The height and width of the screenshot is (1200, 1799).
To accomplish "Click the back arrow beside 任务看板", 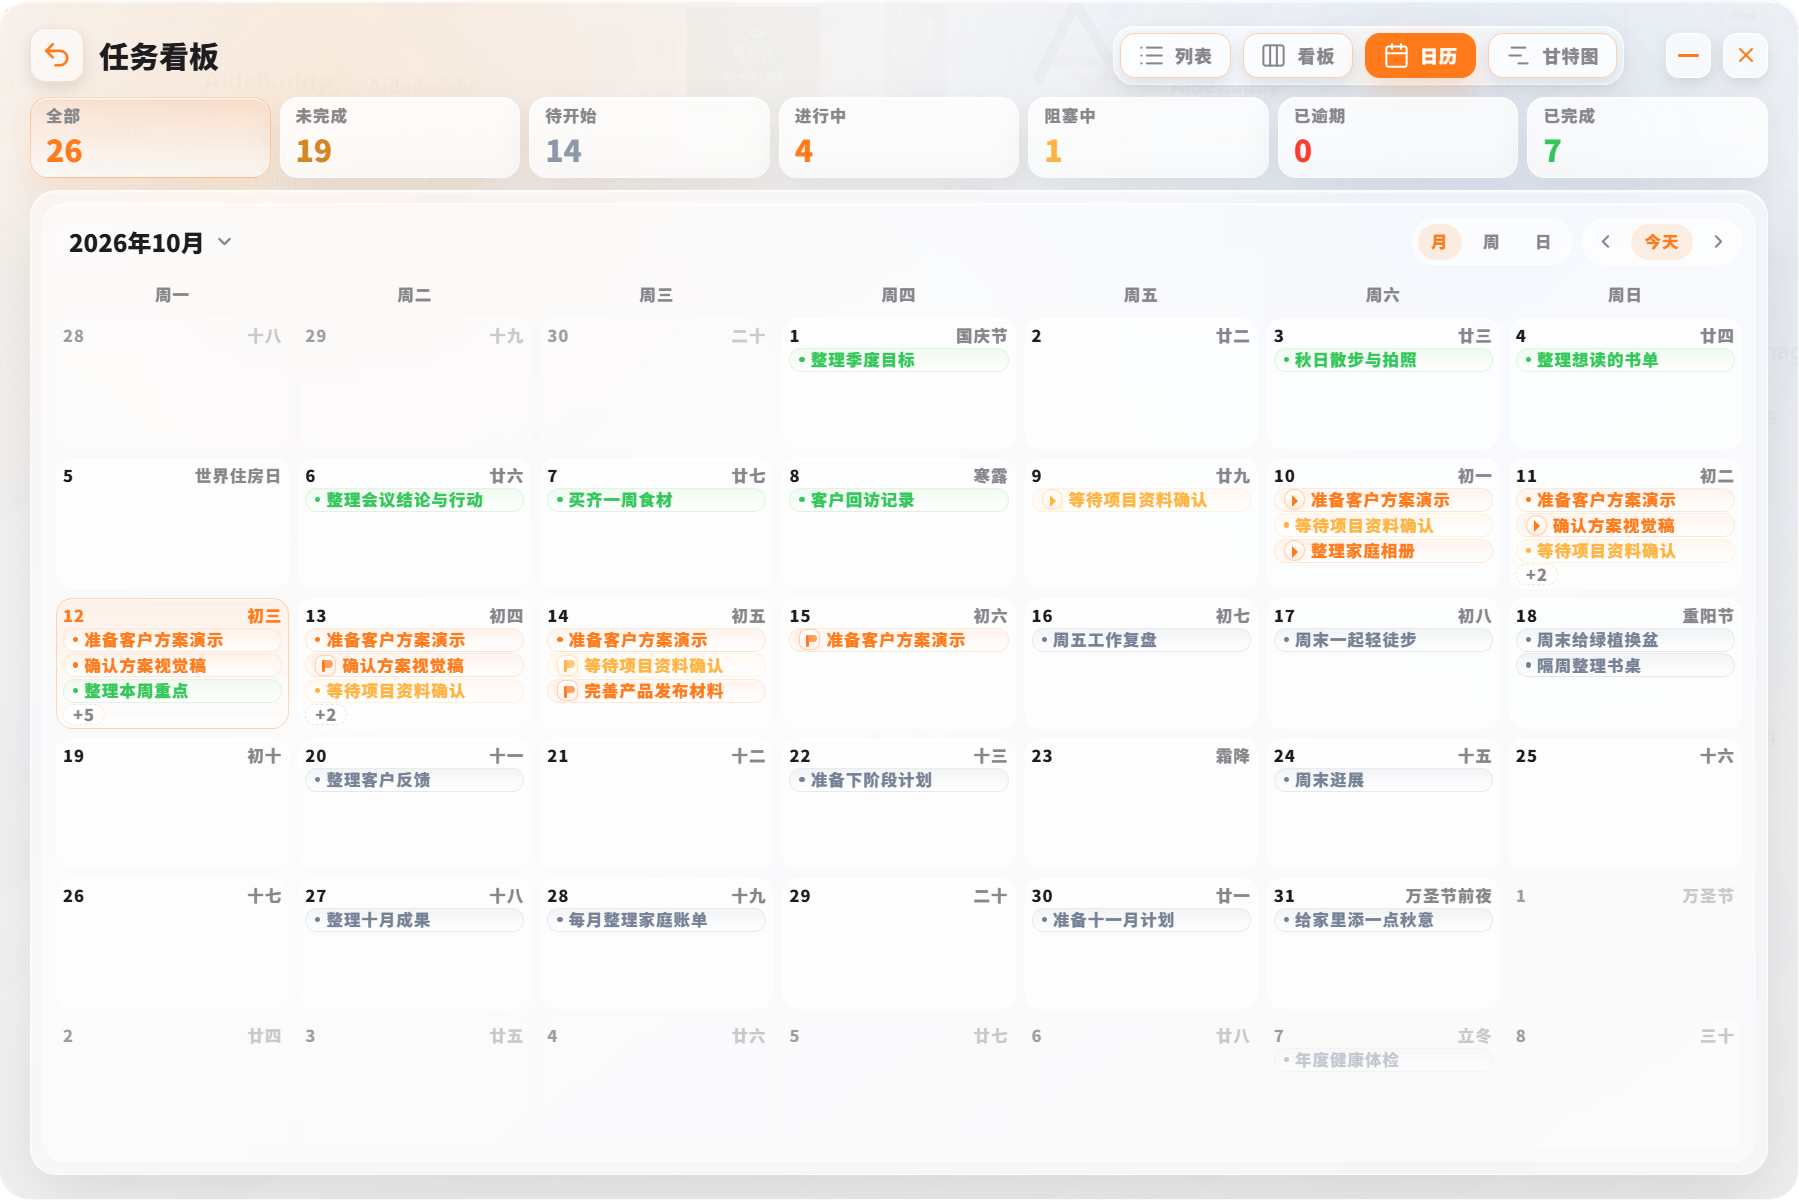I will pos(57,56).
